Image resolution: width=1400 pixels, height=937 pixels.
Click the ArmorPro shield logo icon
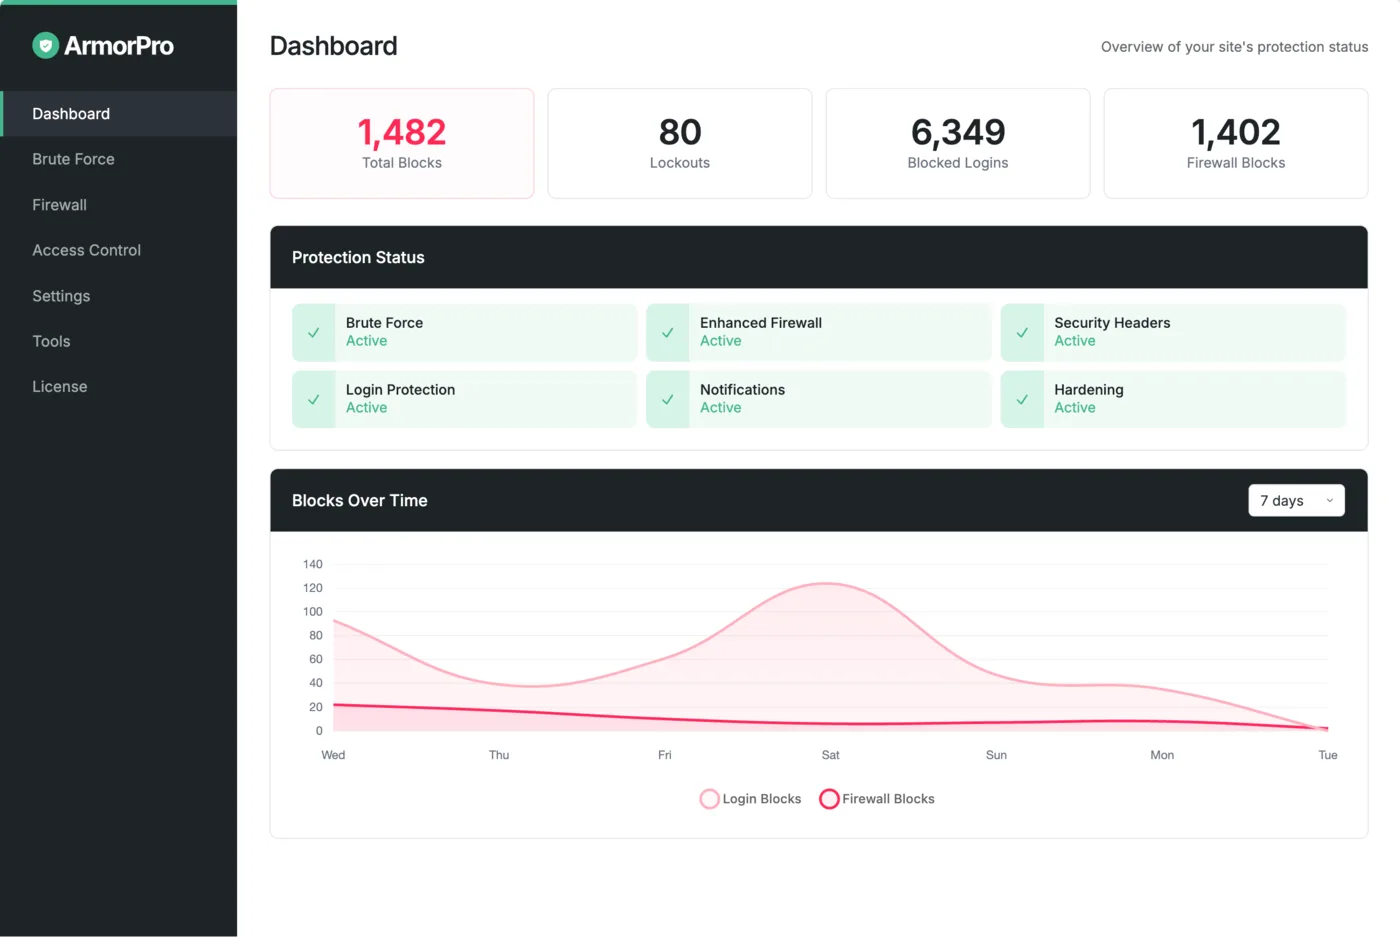pyautogui.click(x=45, y=45)
